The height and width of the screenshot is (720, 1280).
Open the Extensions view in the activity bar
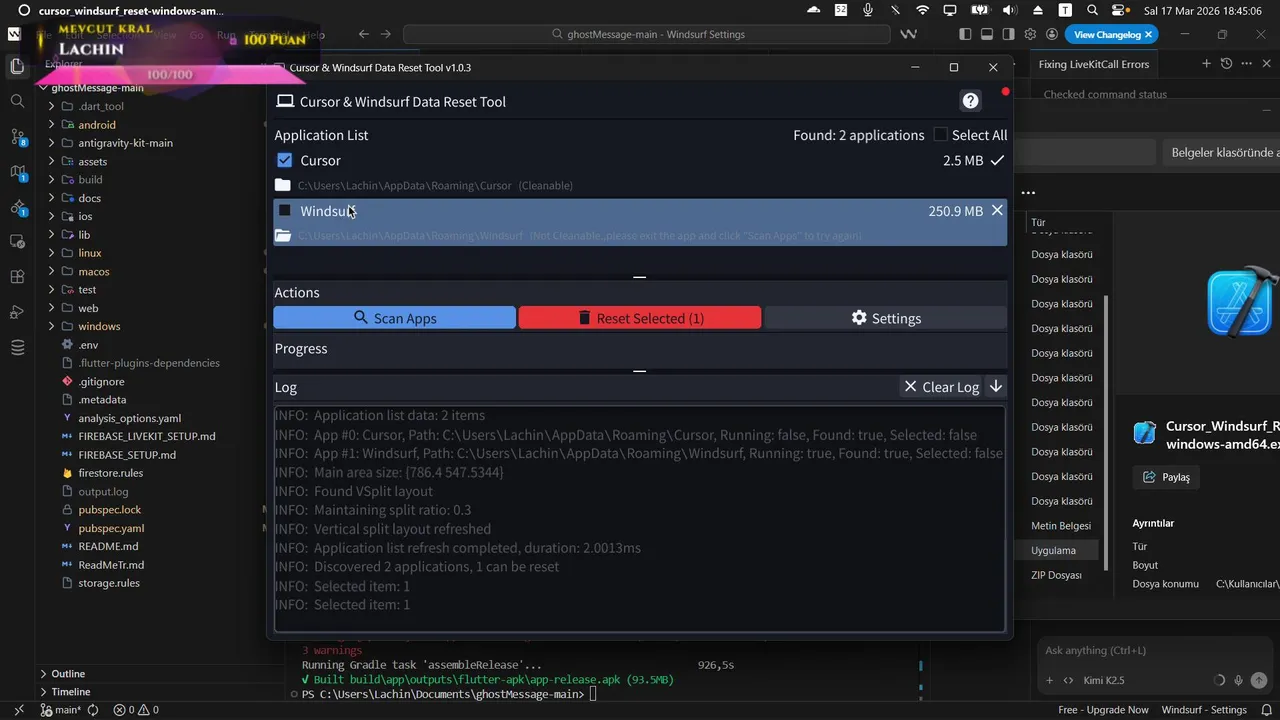click(17, 277)
